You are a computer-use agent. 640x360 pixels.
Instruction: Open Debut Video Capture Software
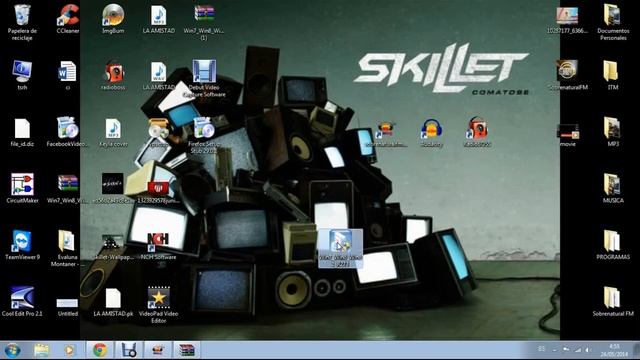(204, 78)
